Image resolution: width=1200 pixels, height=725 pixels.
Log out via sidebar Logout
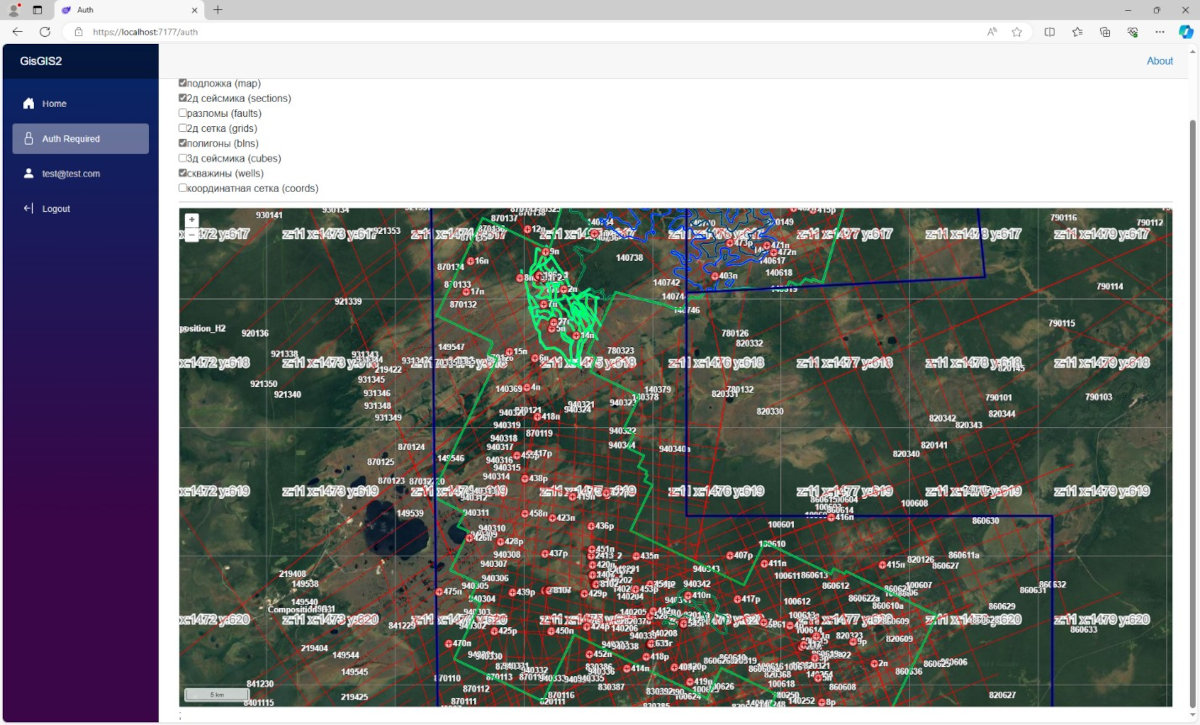80,209
